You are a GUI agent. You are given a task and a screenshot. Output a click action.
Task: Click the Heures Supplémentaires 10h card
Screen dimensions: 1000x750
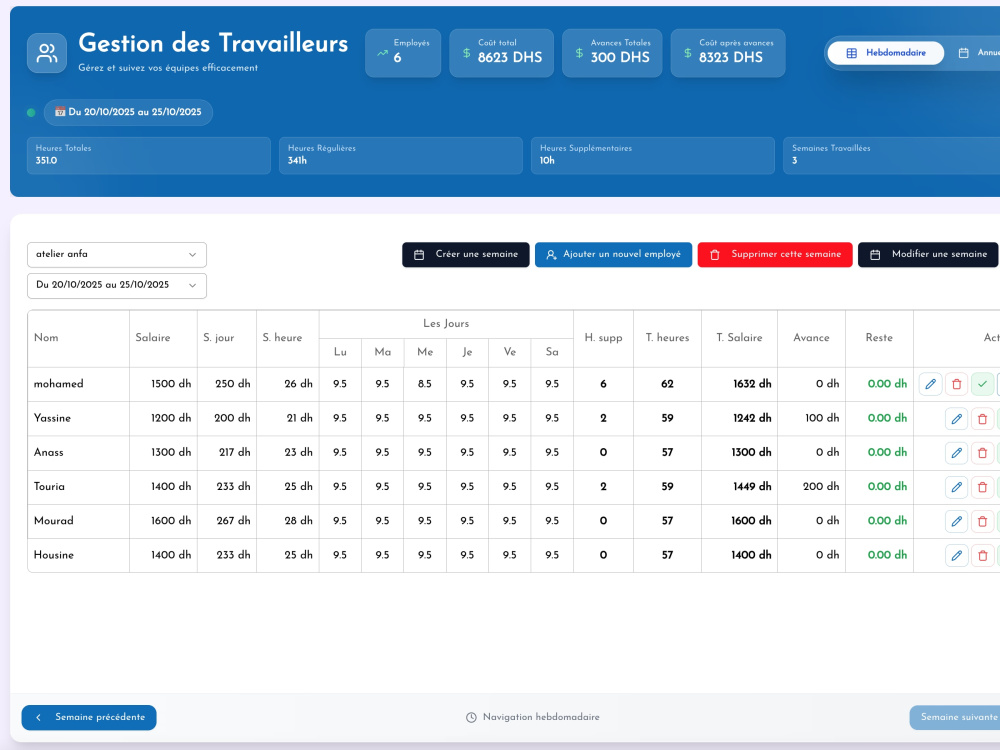coord(653,155)
